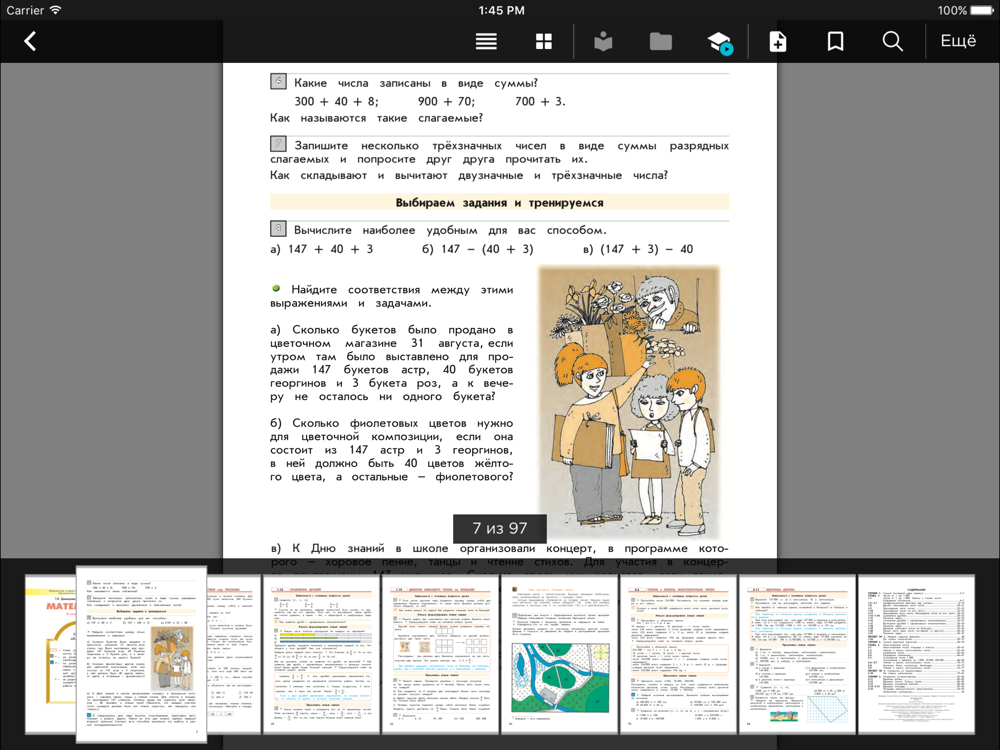The height and width of the screenshot is (750, 1000).
Task: Tap expression «в) (147 + 3) − 40»
Action: [638, 249]
